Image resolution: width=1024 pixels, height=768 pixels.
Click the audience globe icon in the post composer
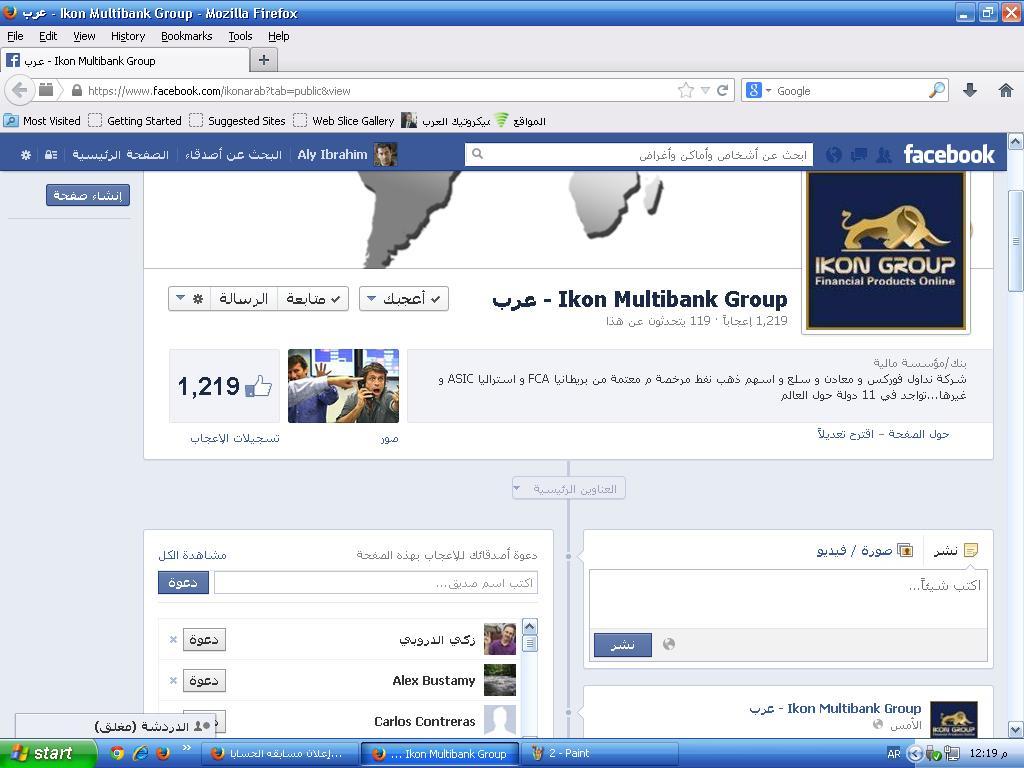tap(669, 644)
